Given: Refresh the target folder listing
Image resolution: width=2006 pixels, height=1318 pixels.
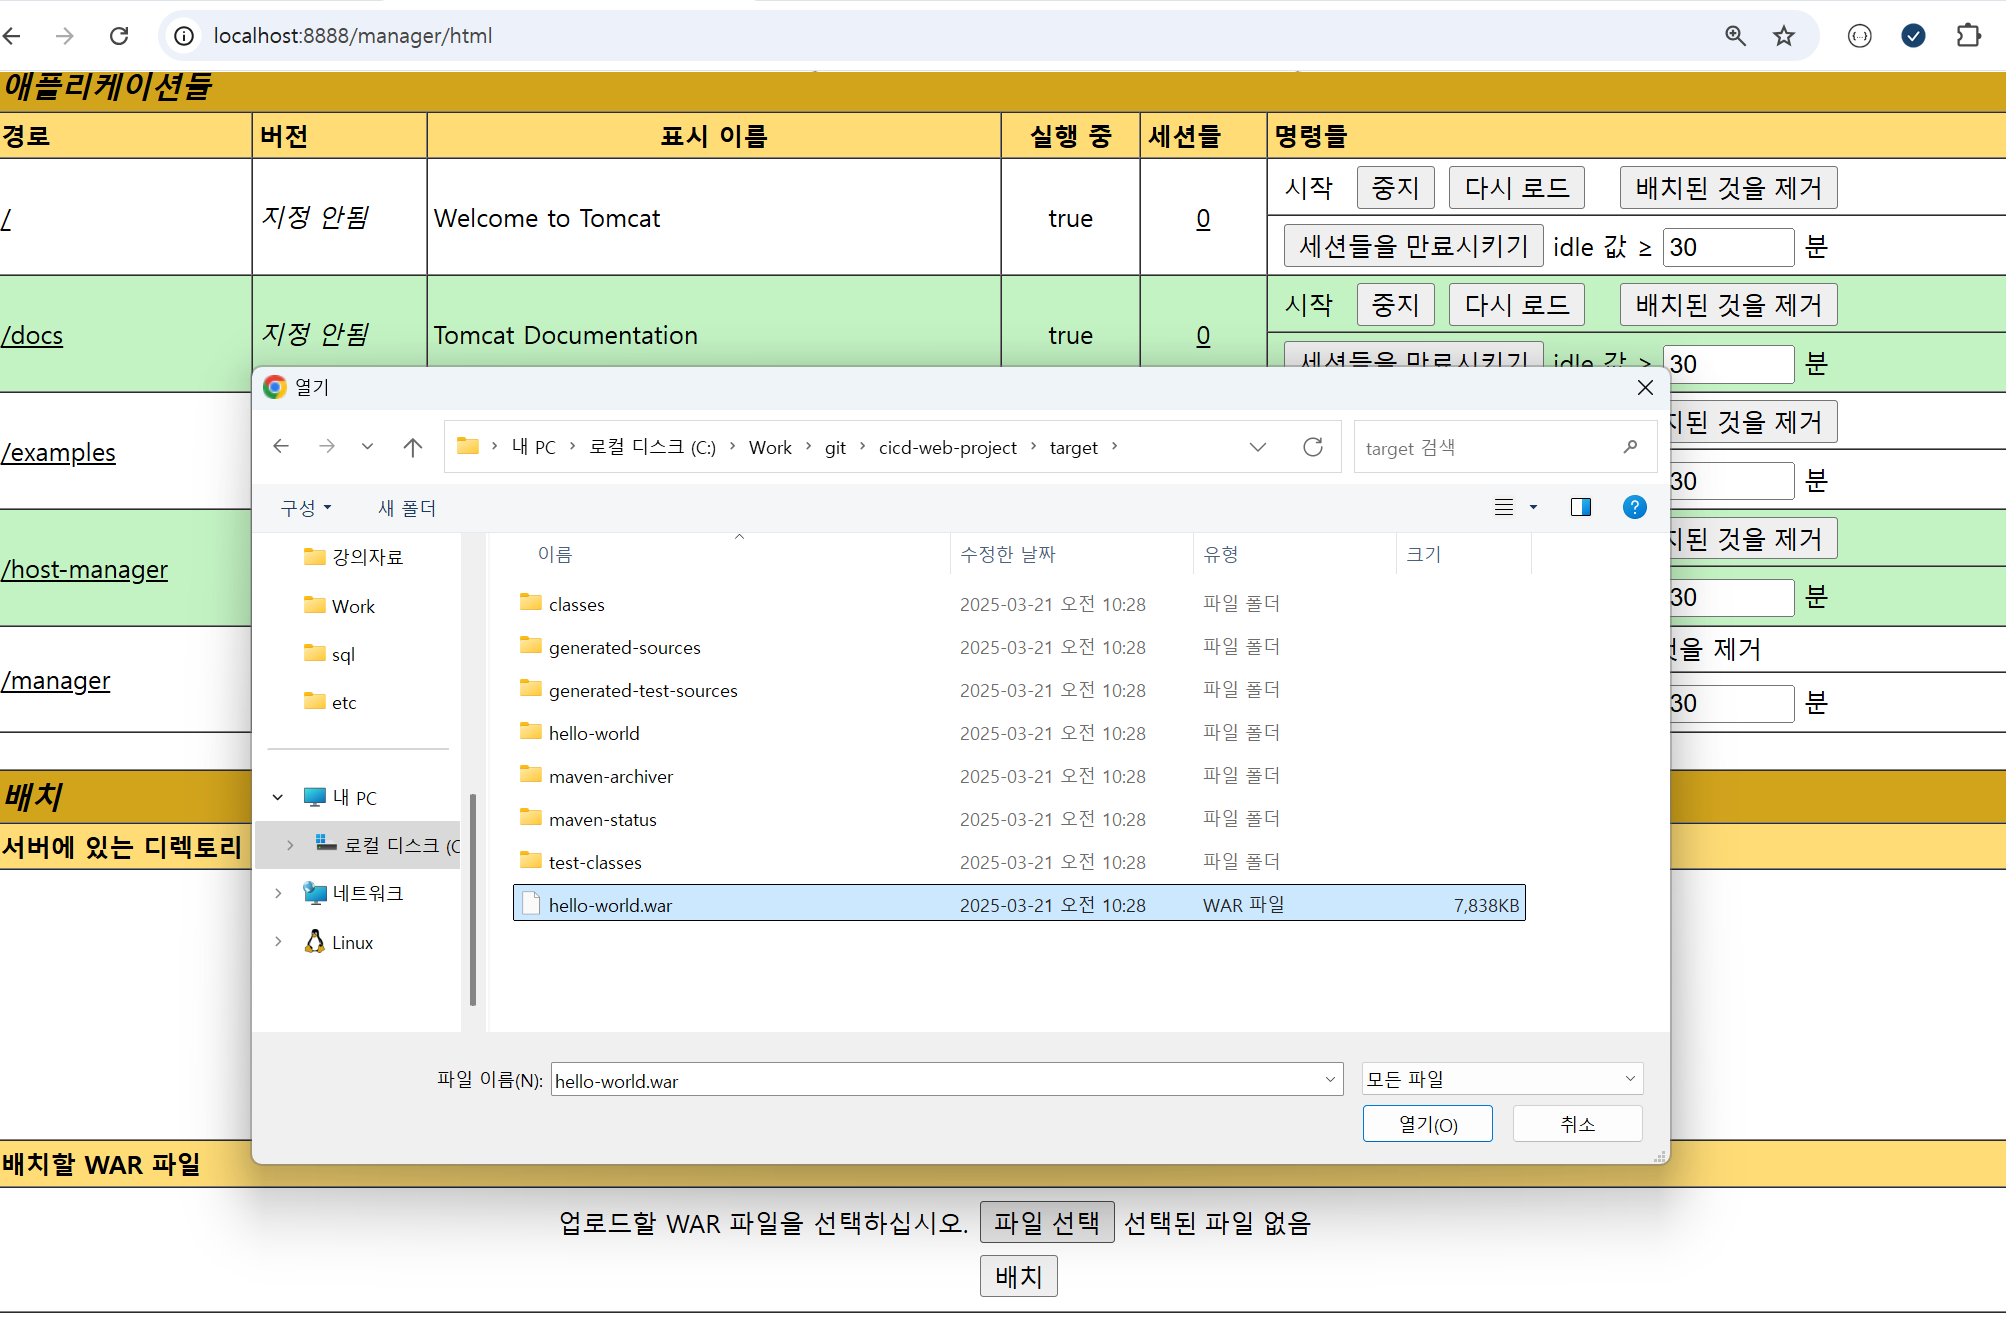Looking at the screenshot, I should [x=1313, y=447].
